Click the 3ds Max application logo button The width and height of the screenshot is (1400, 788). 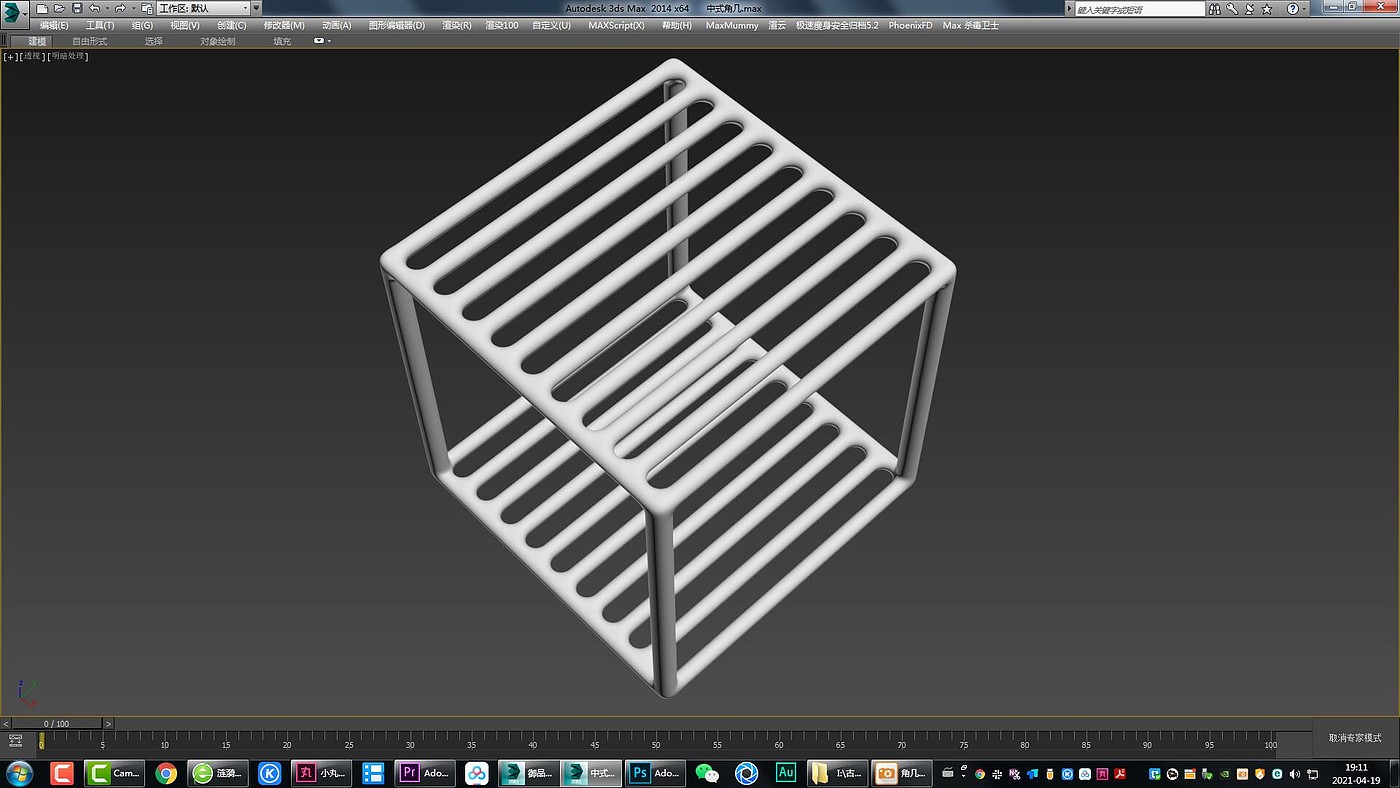click(x=13, y=12)
